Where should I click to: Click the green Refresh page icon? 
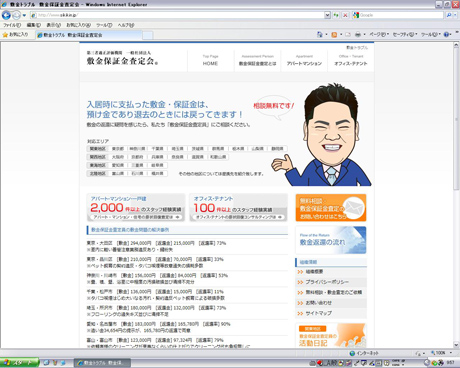point(336,15)
